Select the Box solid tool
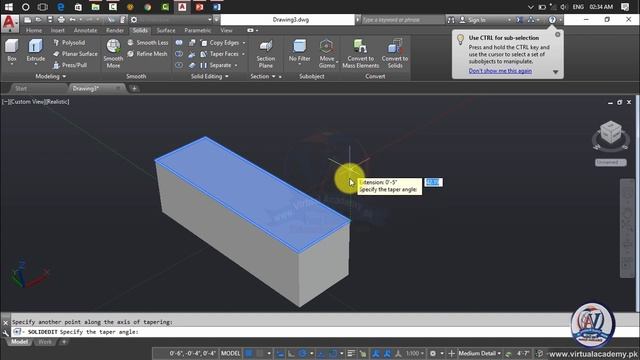 (12, 51)
